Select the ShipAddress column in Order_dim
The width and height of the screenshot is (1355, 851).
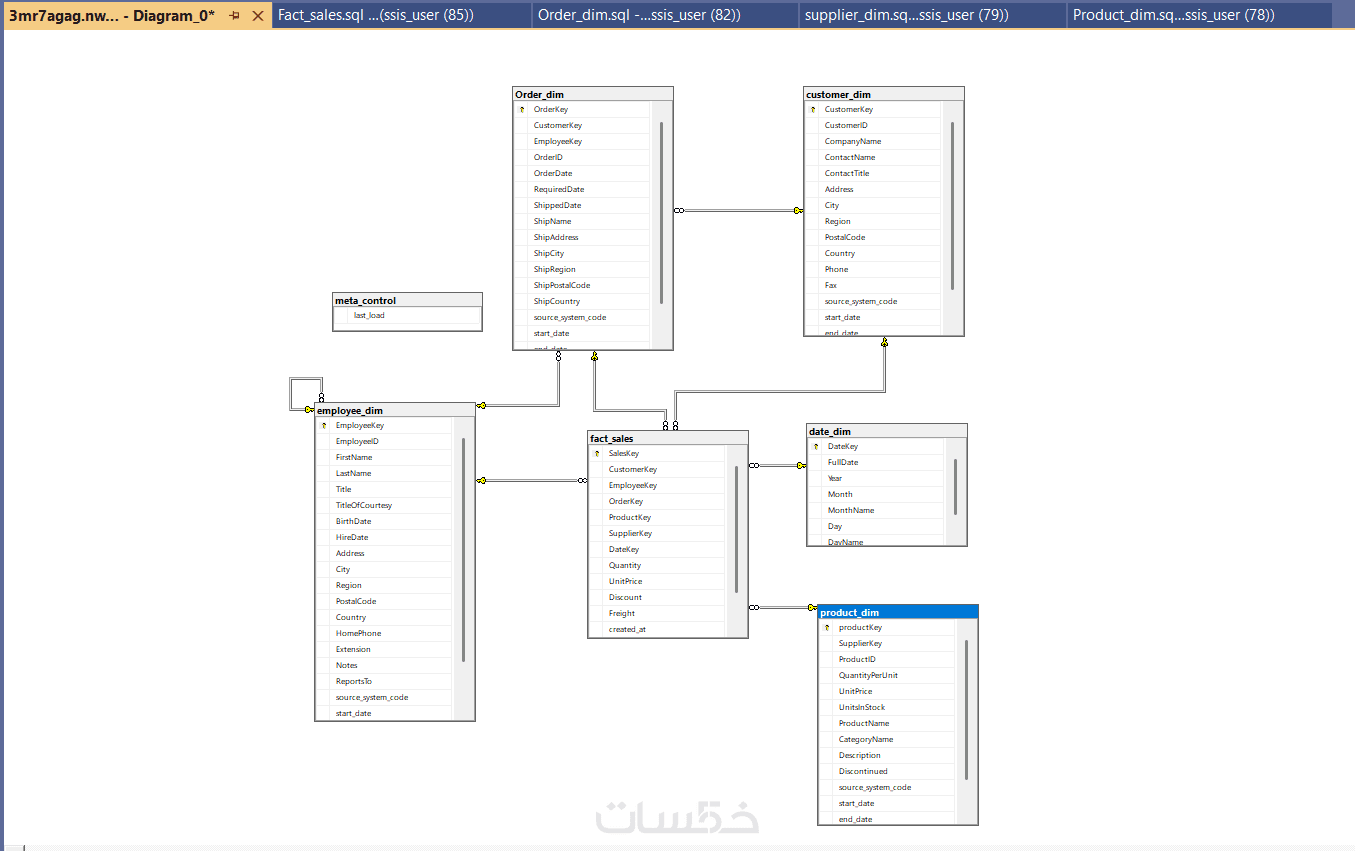coord(582,237)
